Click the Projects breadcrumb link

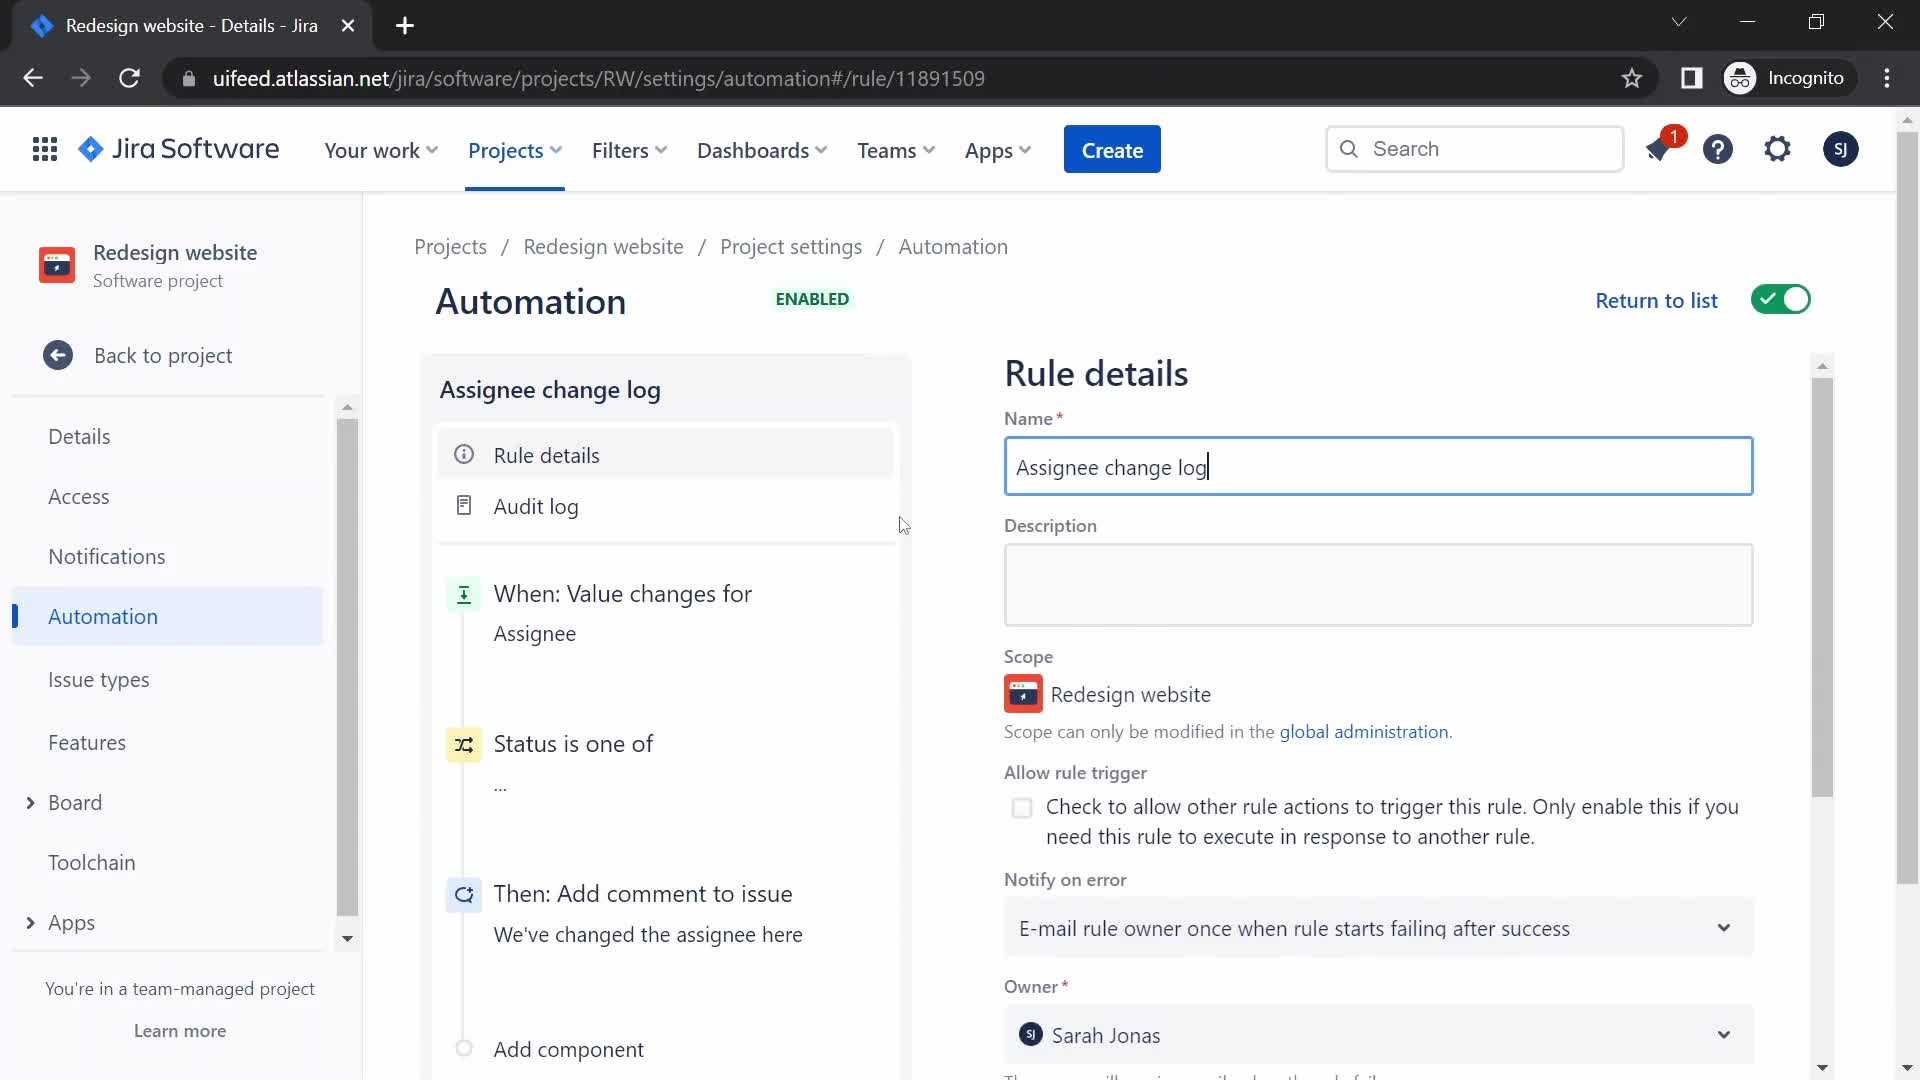(x=450, y=247)
